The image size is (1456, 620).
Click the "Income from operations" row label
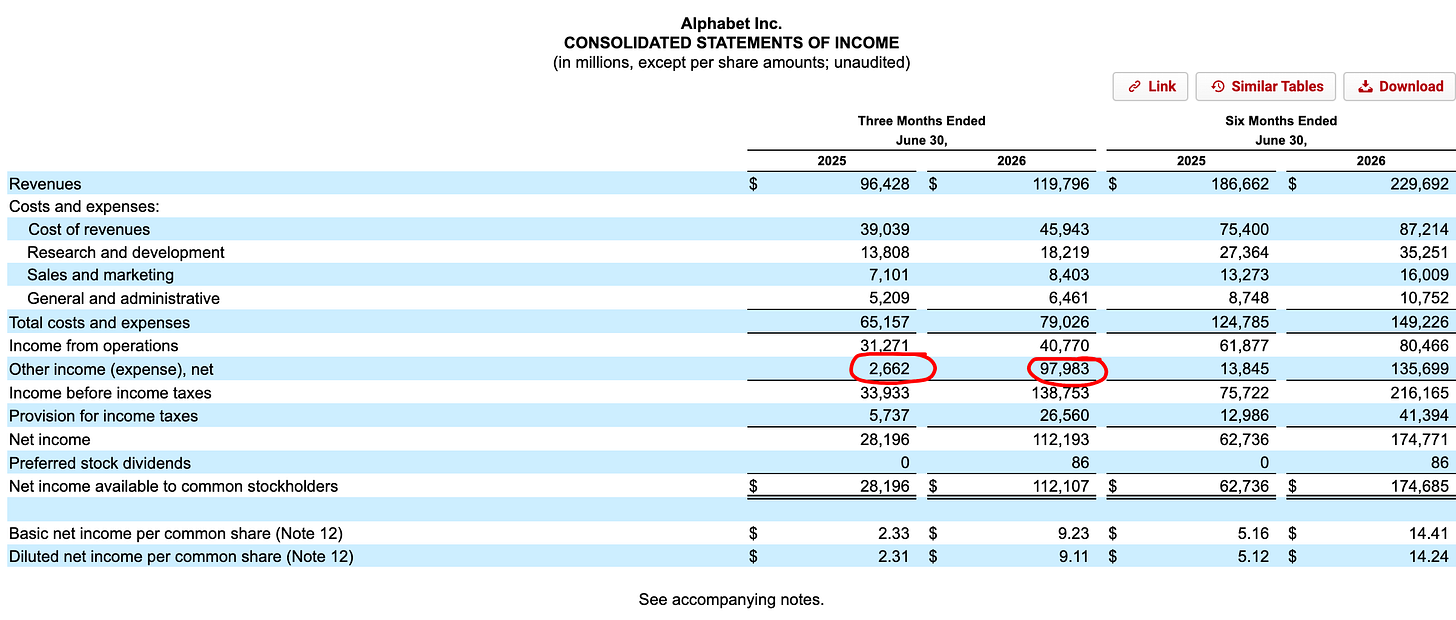pos(94,346)
